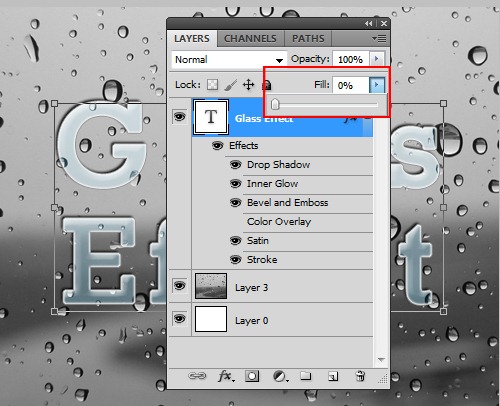Open the fx layer style menu
Viewport: 500px width, 406px height.
226,376
